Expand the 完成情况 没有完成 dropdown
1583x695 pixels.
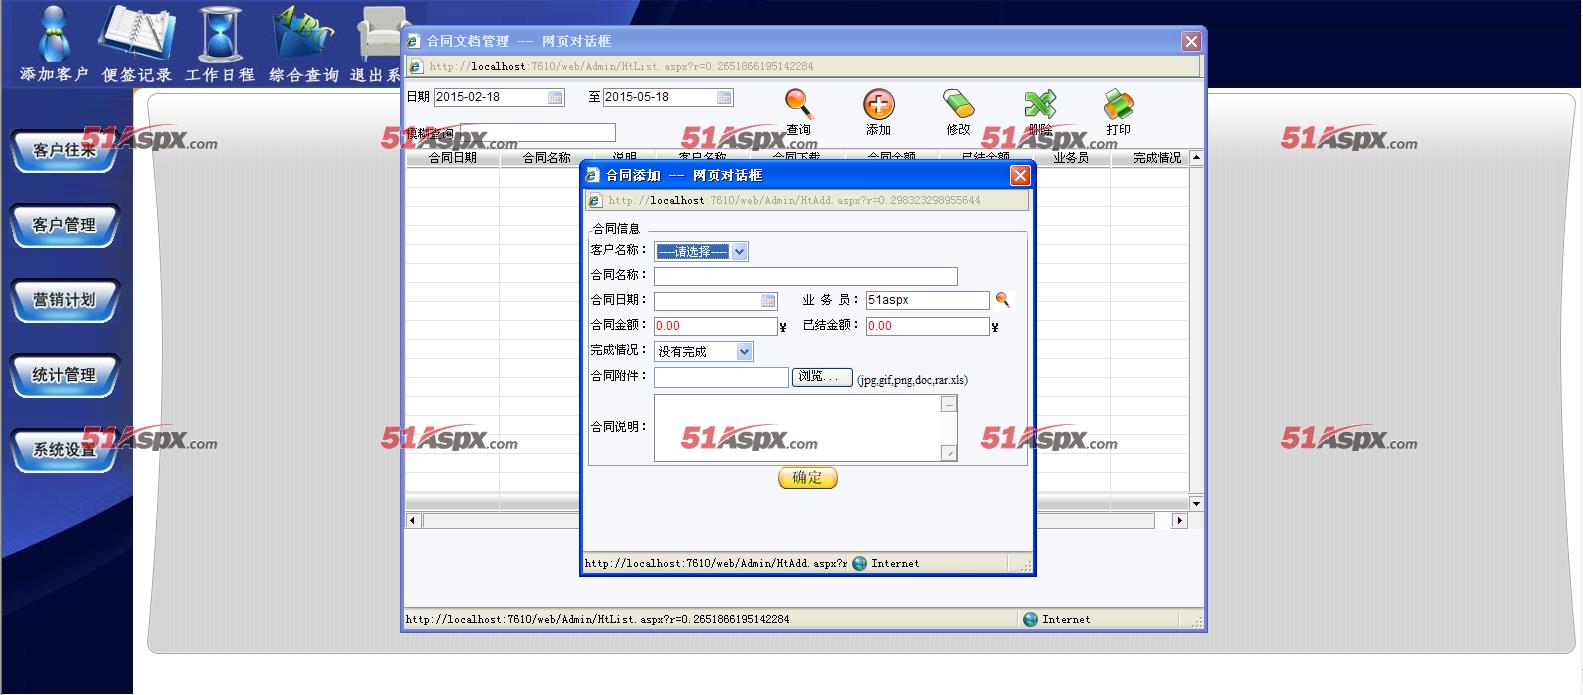(x=744, y=352)
